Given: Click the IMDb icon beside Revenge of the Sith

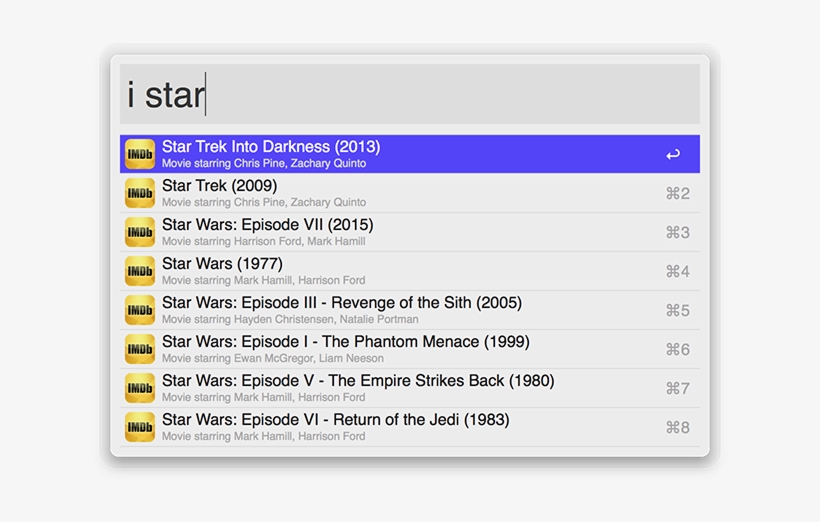Looking at the screenshot, I should tap(140, 310).
